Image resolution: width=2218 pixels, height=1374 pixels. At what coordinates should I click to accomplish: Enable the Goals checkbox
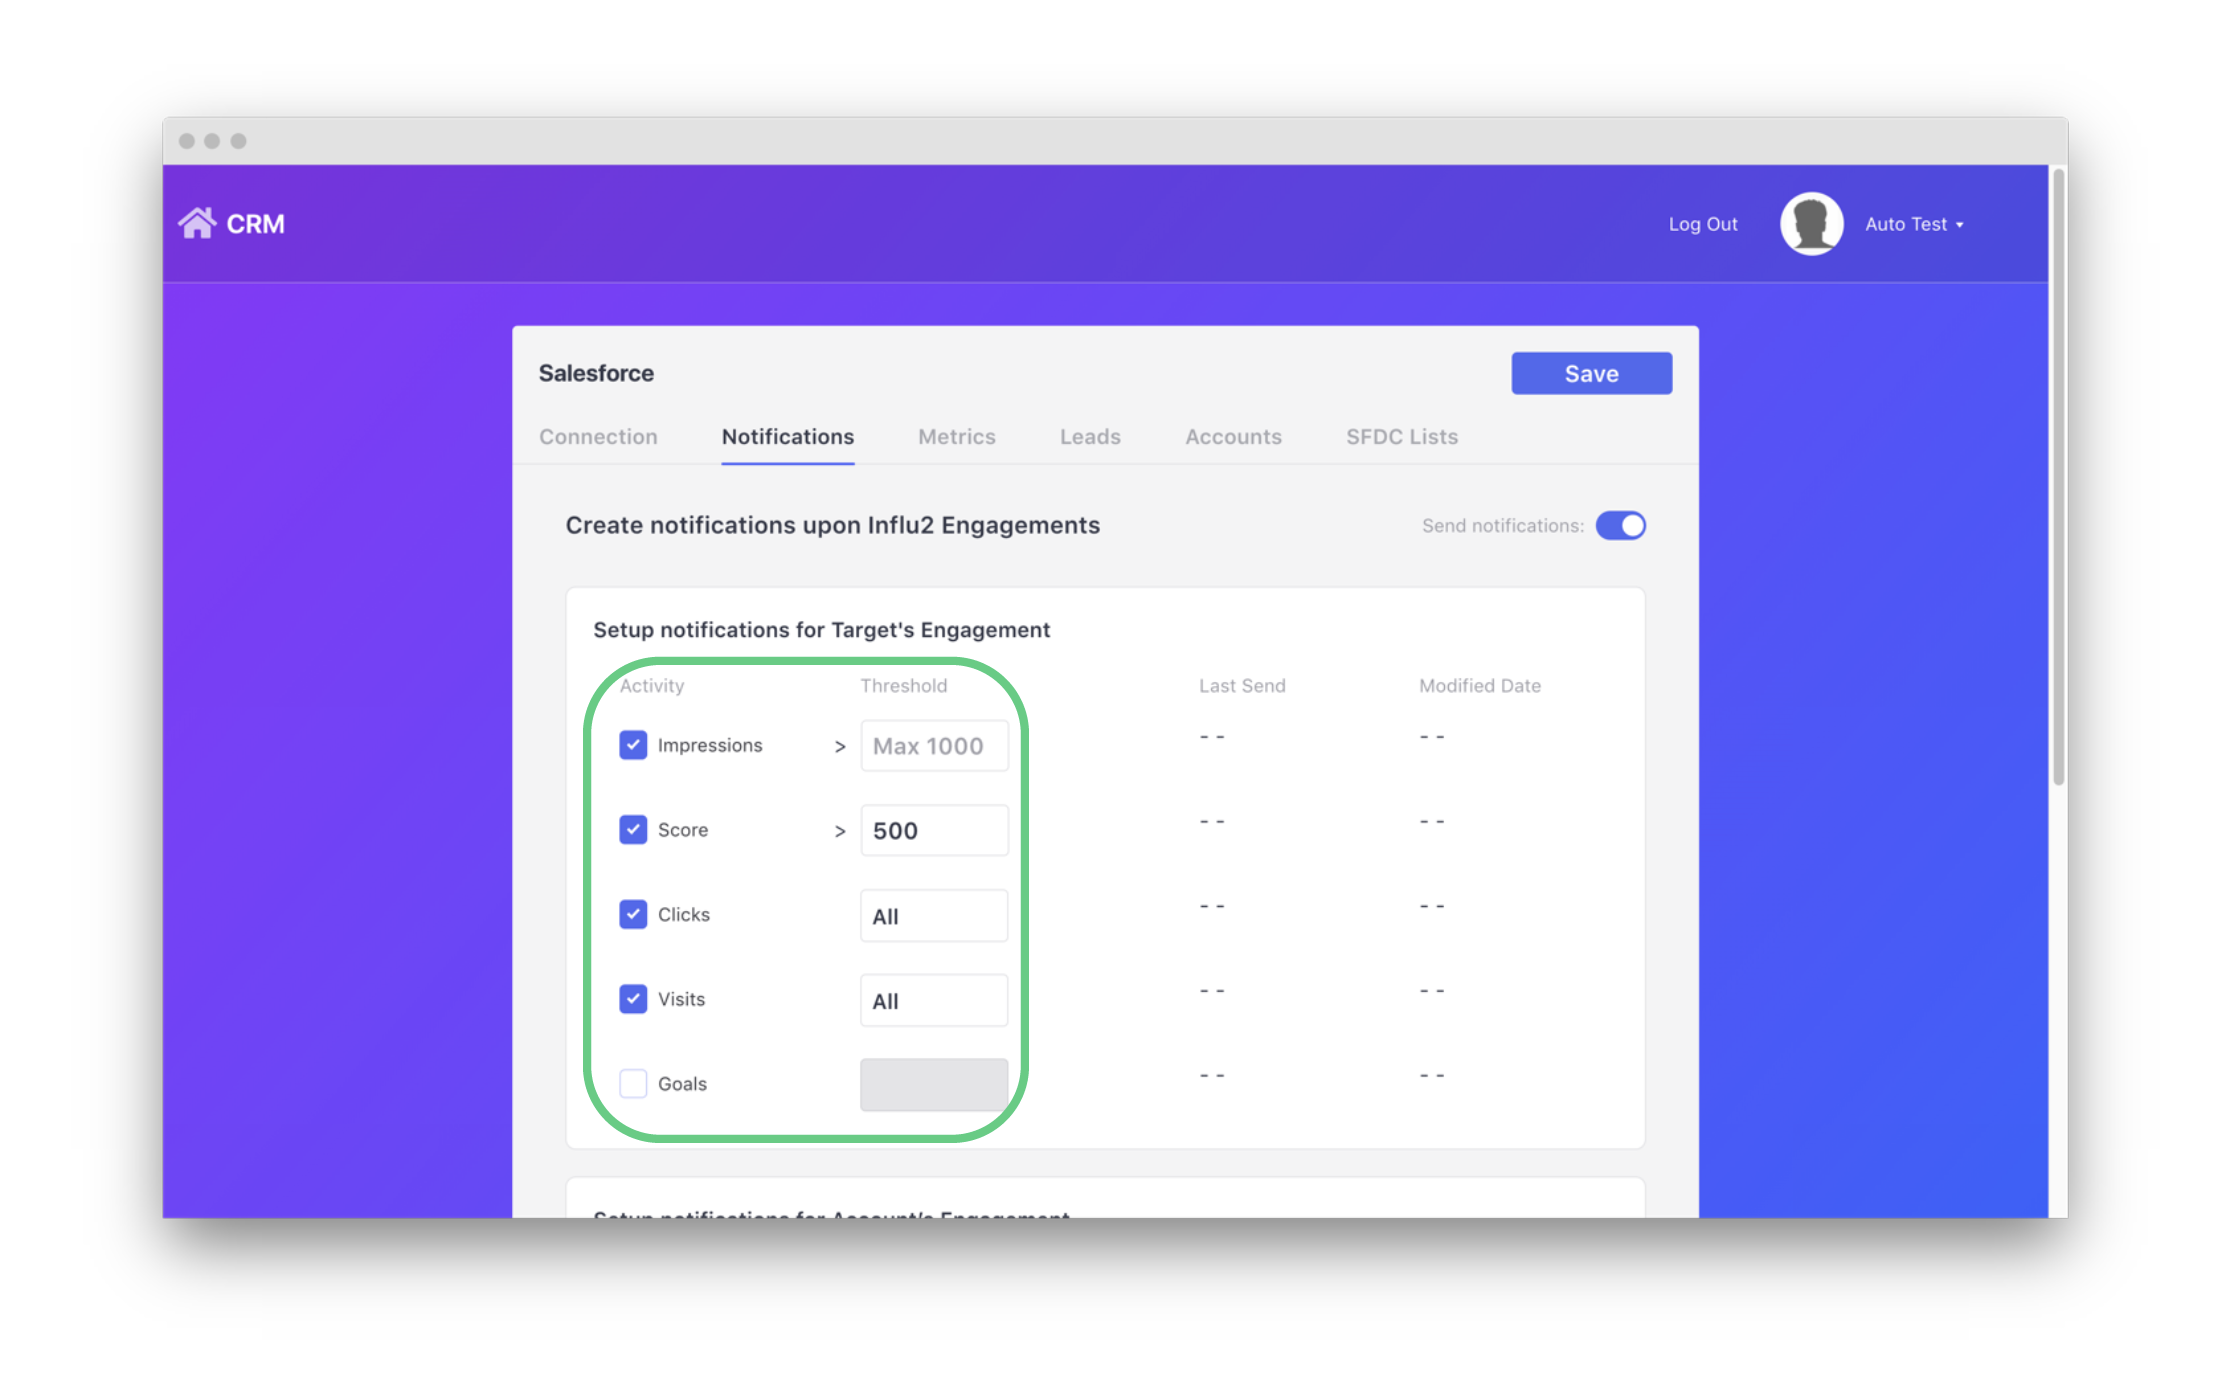click(633, 1084)
